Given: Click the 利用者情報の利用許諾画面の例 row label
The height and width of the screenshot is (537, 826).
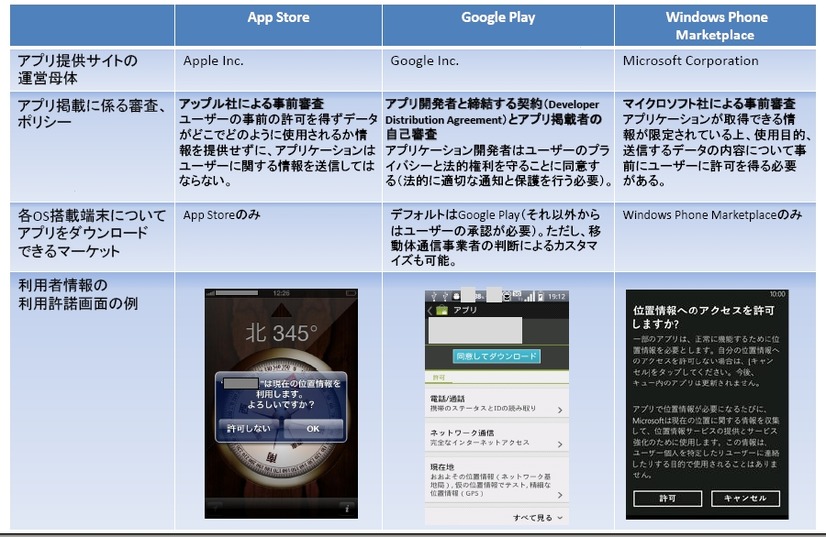Looking at the screenshot, I should tap(78, 294).
